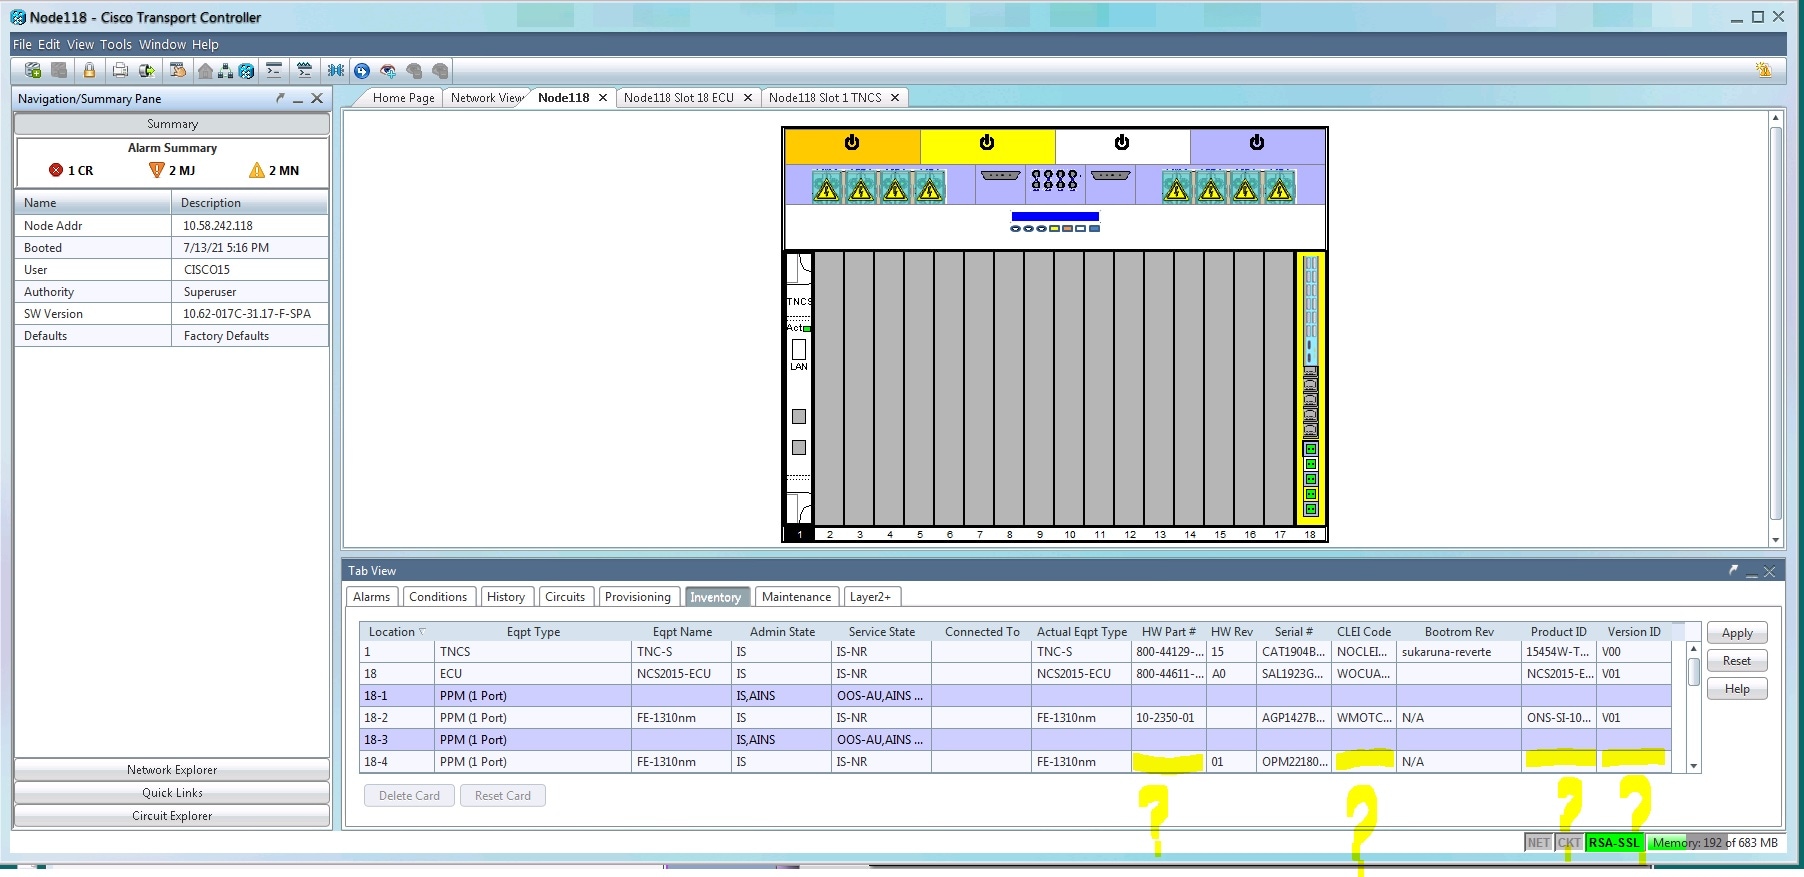Image resolution: width=1804 pixels, height=877 pixels.
Task: Click the Memory usage bar in status bar
Action: (x=1714, y=843)
